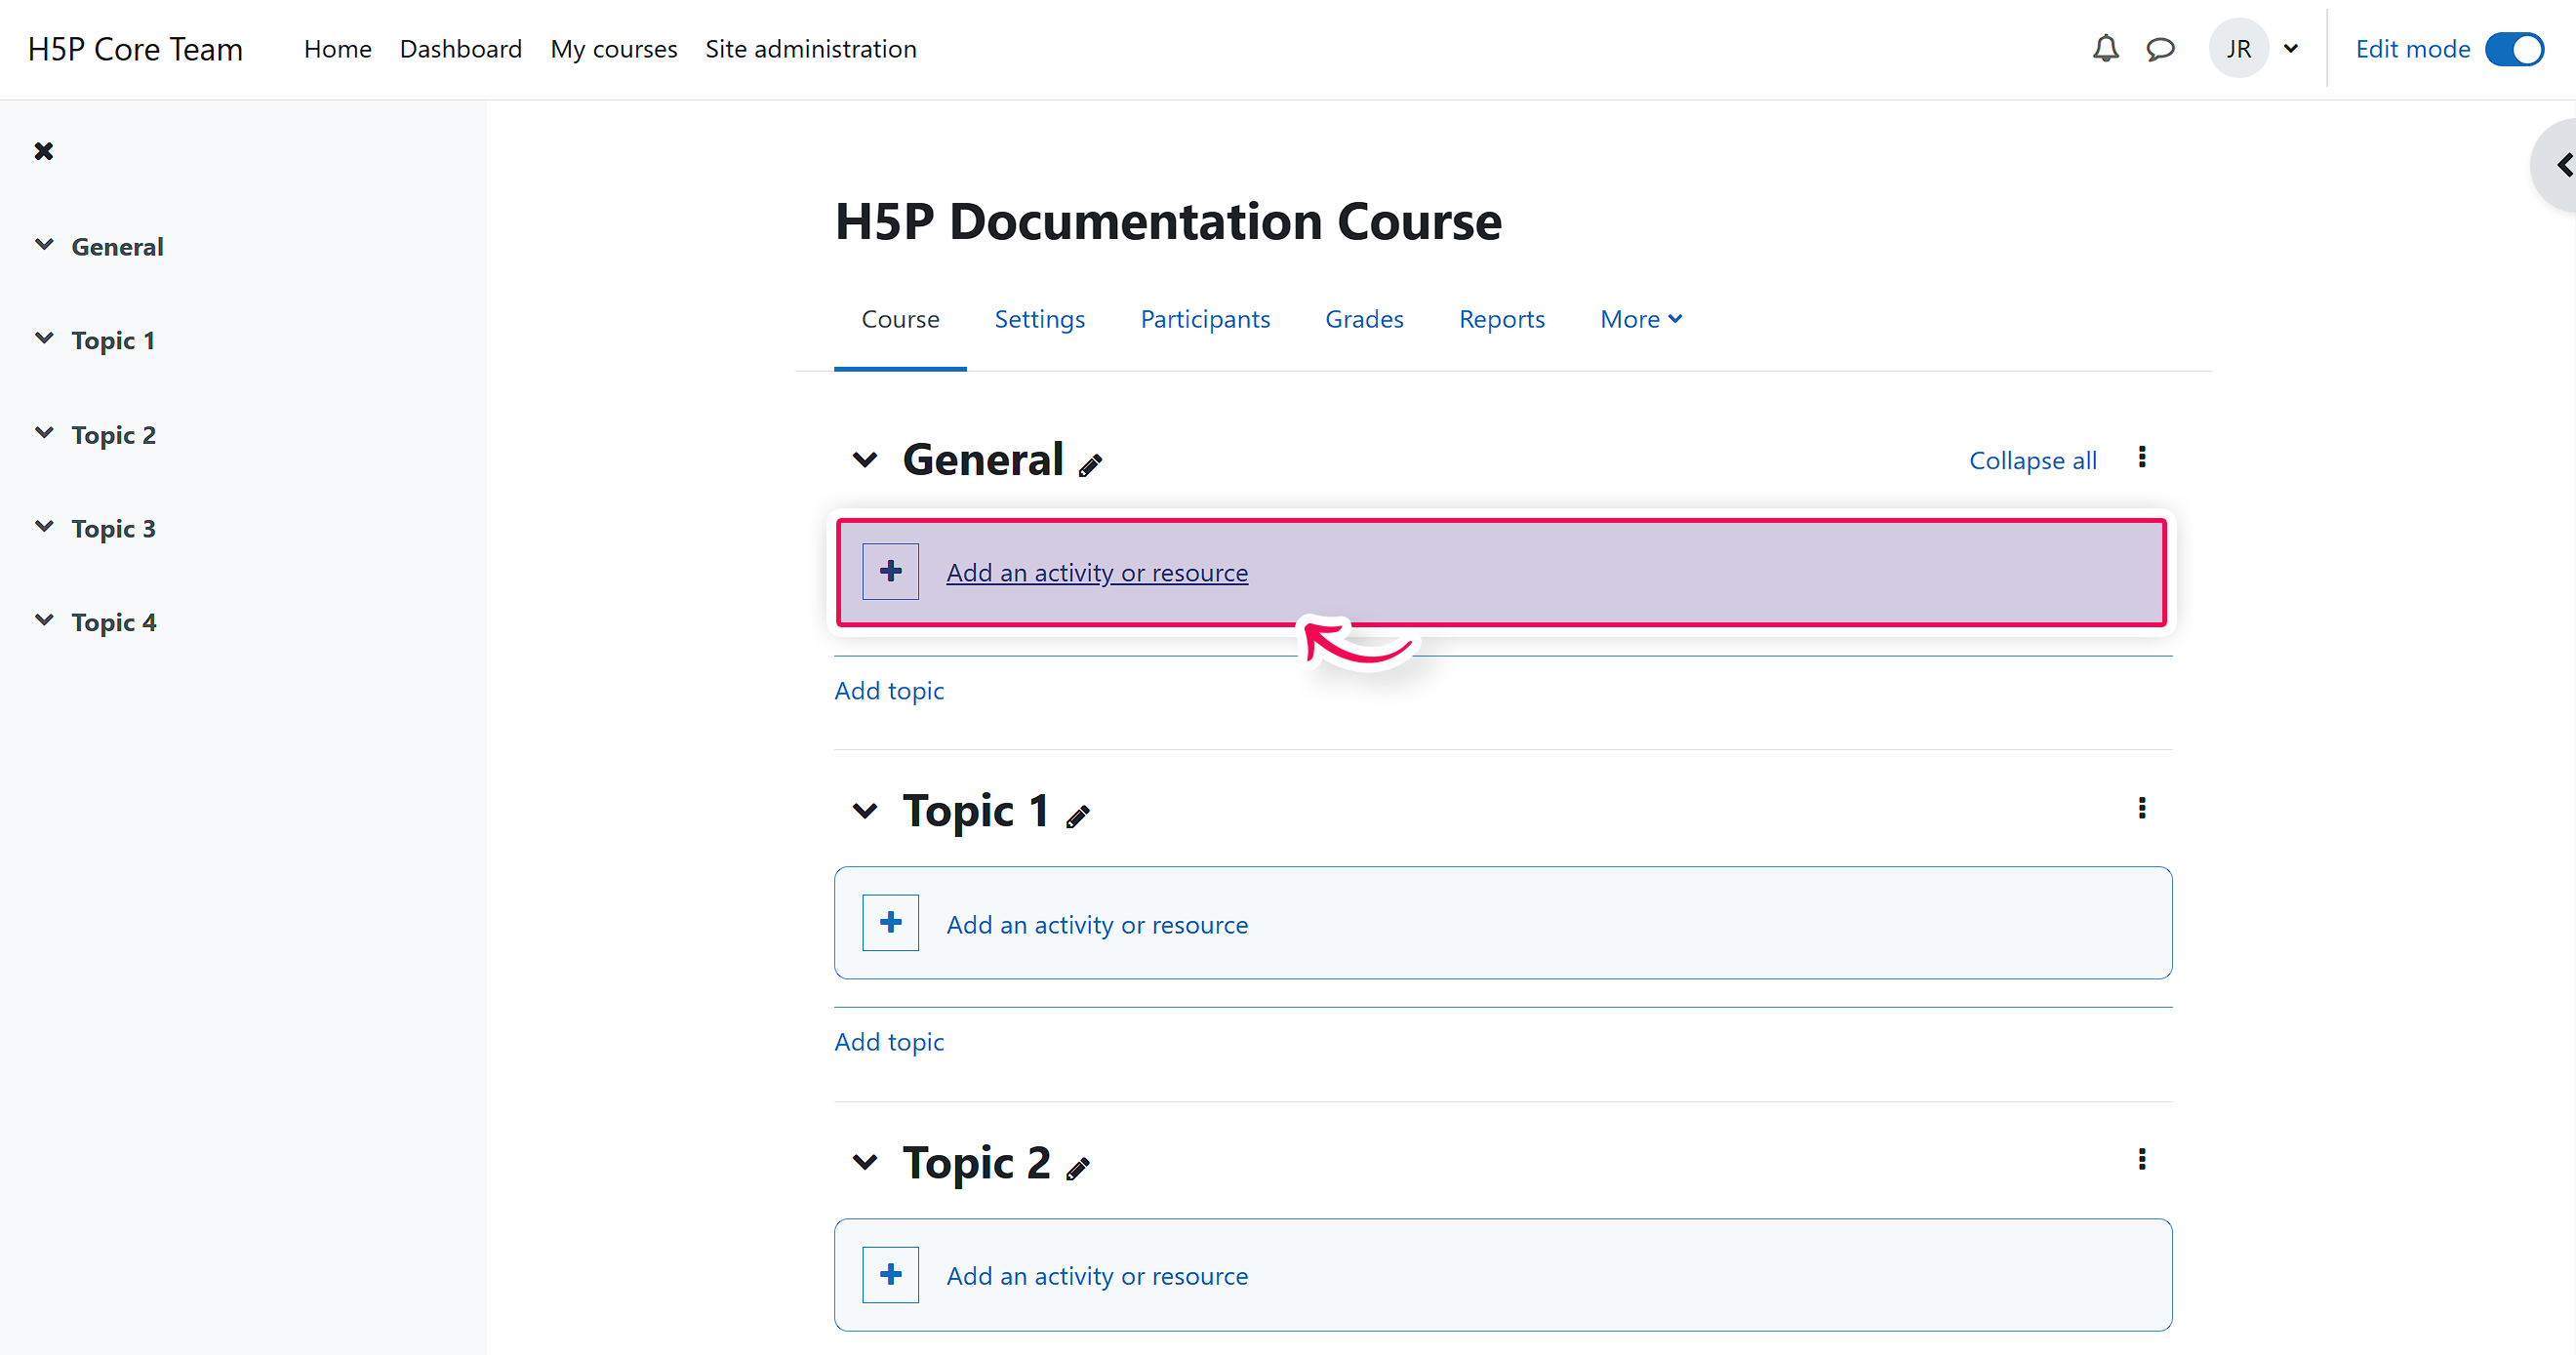Open Site administration
Image resolution: width=2576 pixels, height=1355 pixels.
810,49
